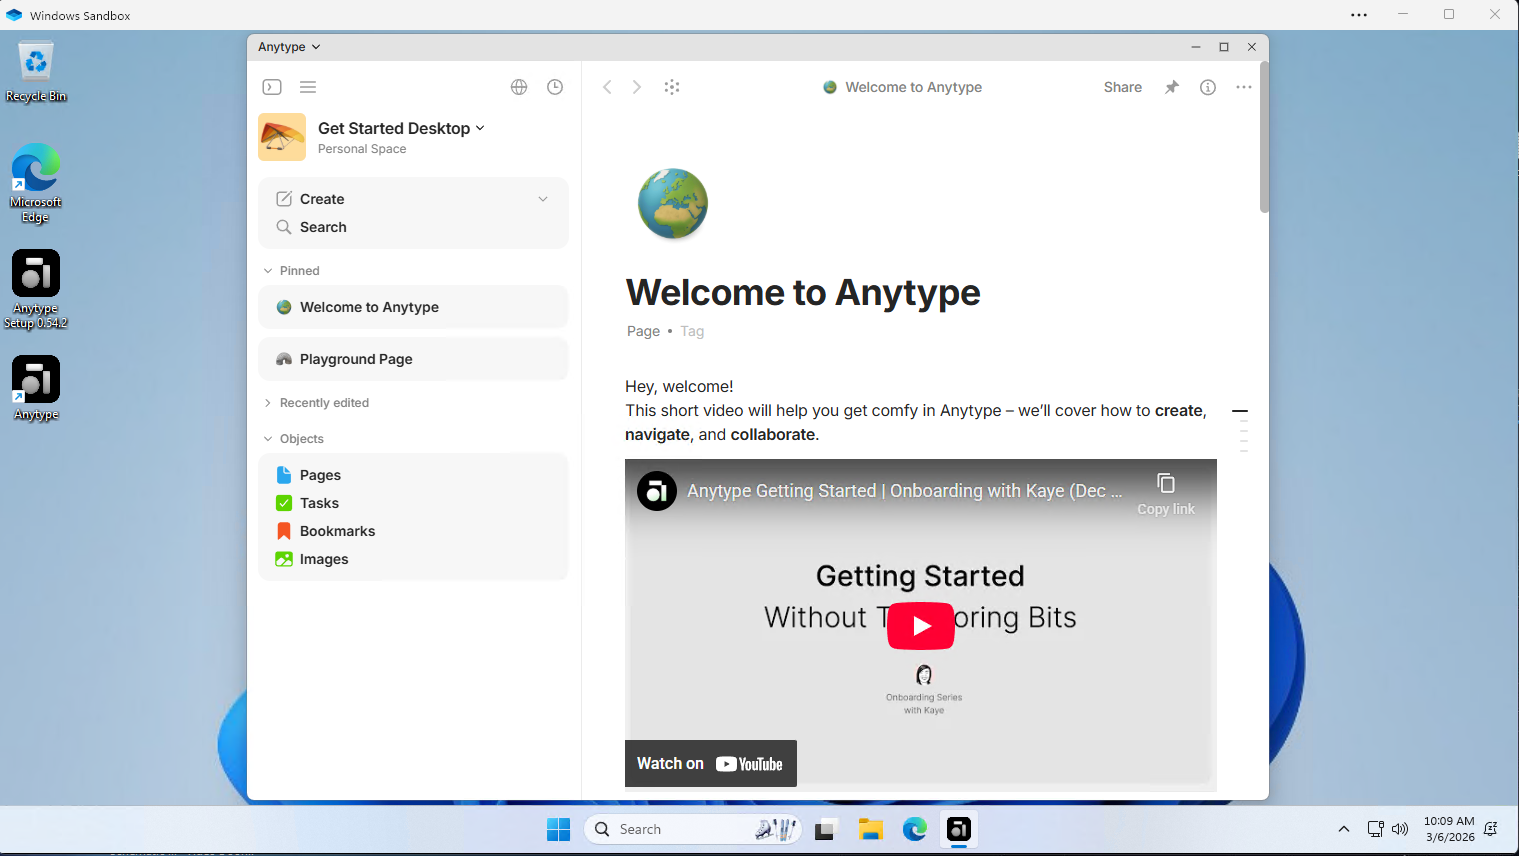The width and height of the screenshot is (1519, 856).
Task: Go back with the left arrow
Action: click(x=607, y=87)
